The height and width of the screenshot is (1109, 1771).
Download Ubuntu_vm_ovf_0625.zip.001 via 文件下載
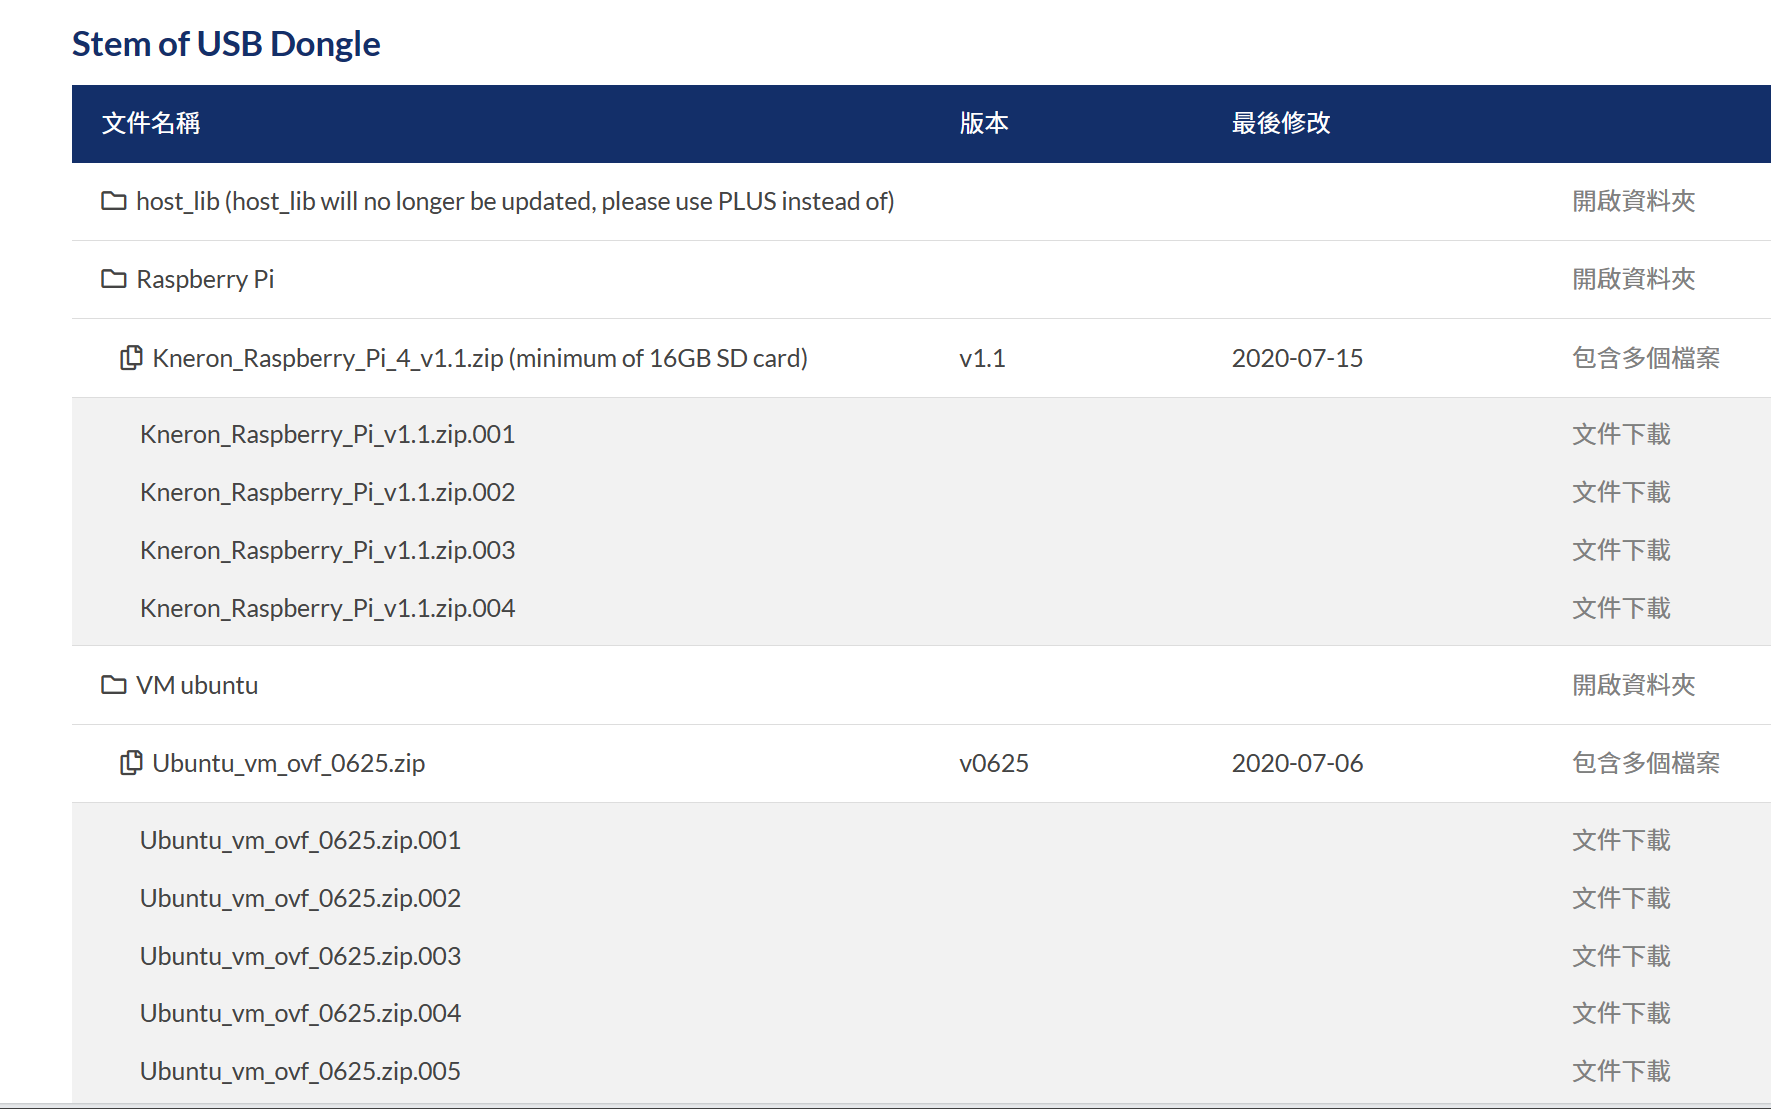click(1621, 840)
